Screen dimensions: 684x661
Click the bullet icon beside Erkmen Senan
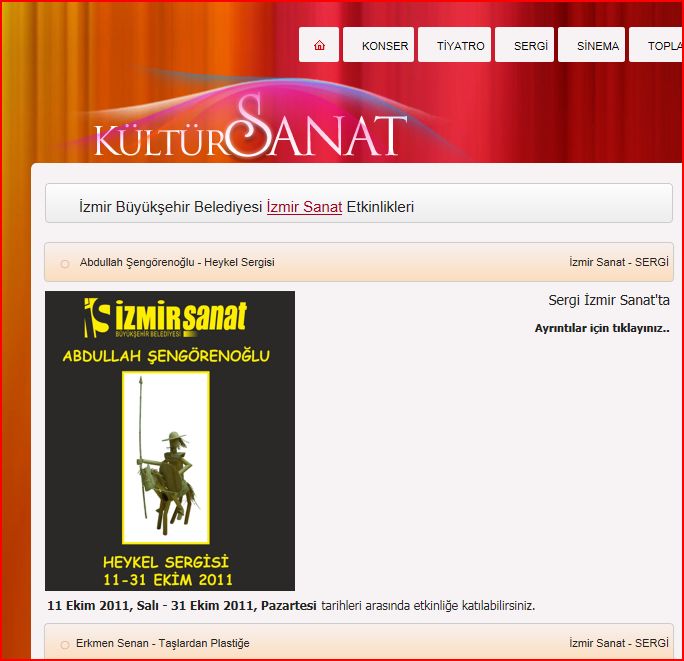65,645
